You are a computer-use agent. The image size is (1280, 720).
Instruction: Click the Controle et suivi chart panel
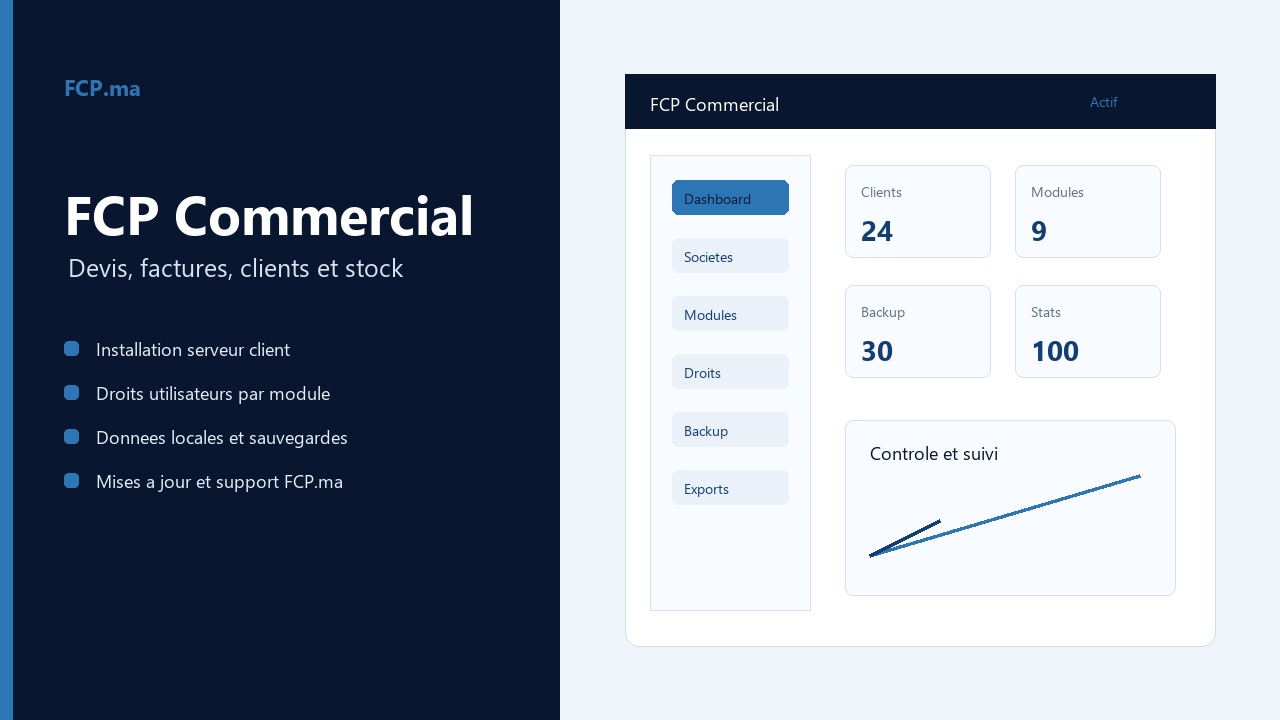(1010, 508)
